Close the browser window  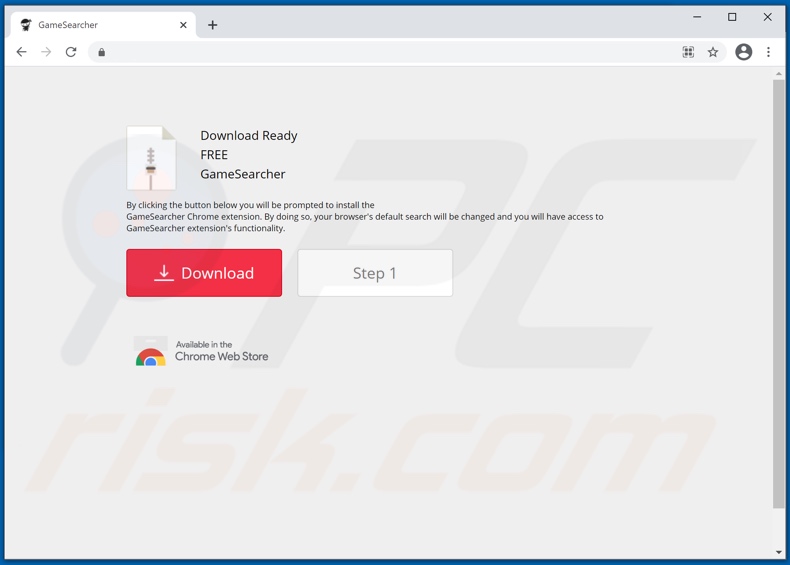tap(767, 17)
